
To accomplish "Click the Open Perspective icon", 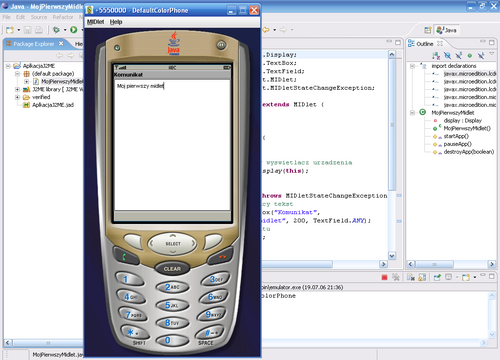I will (428, 30).
